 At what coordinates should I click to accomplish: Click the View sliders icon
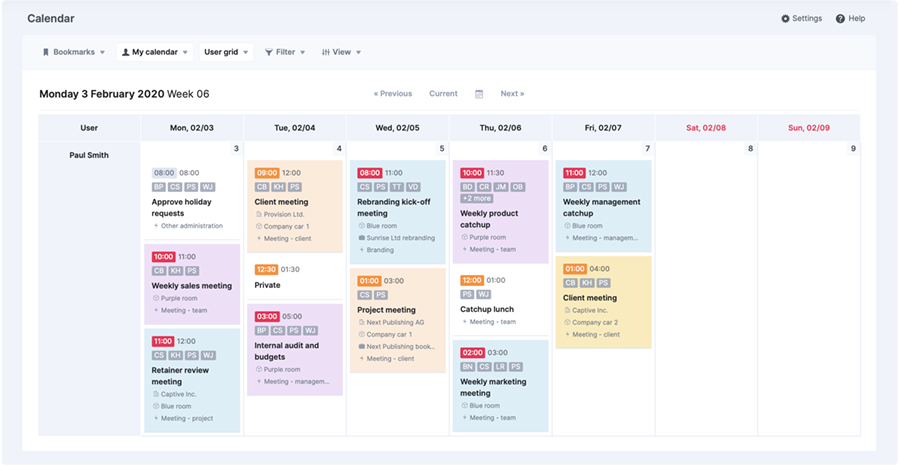pyautogui.click(x=326, y=52)
